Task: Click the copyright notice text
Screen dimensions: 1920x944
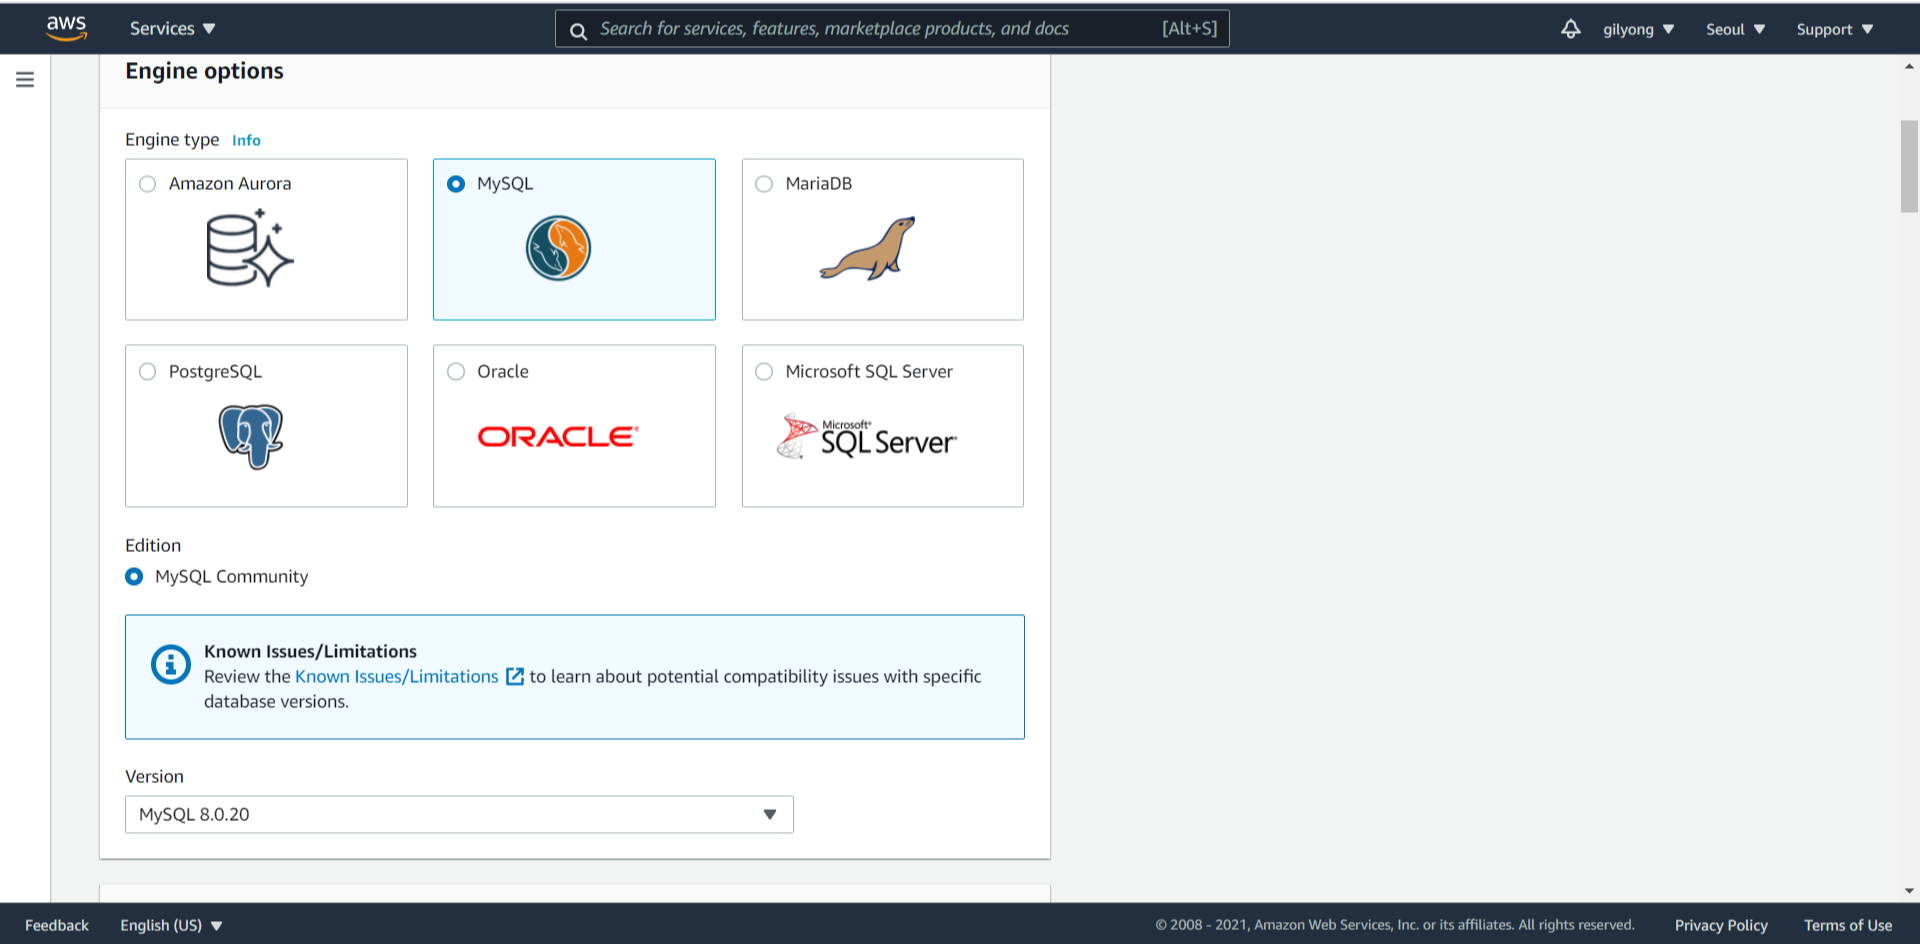Action: [1395, 925]
